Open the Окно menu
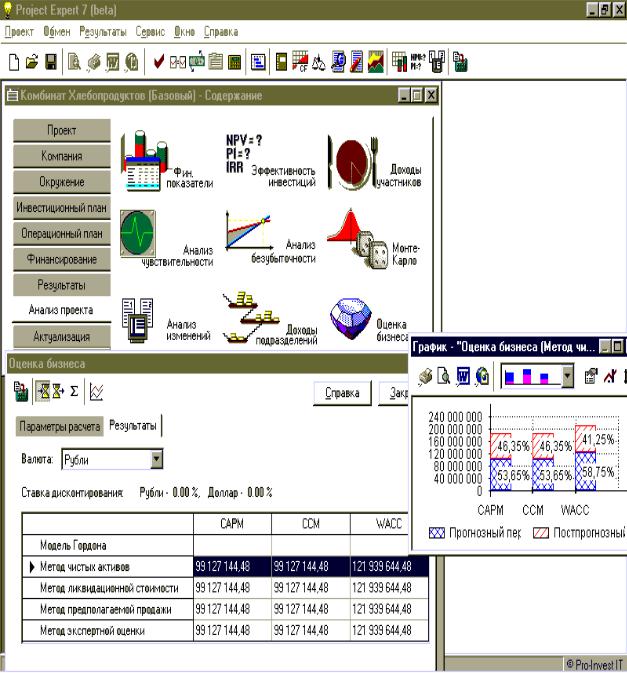627x673 pixels. tap(185, 32)
